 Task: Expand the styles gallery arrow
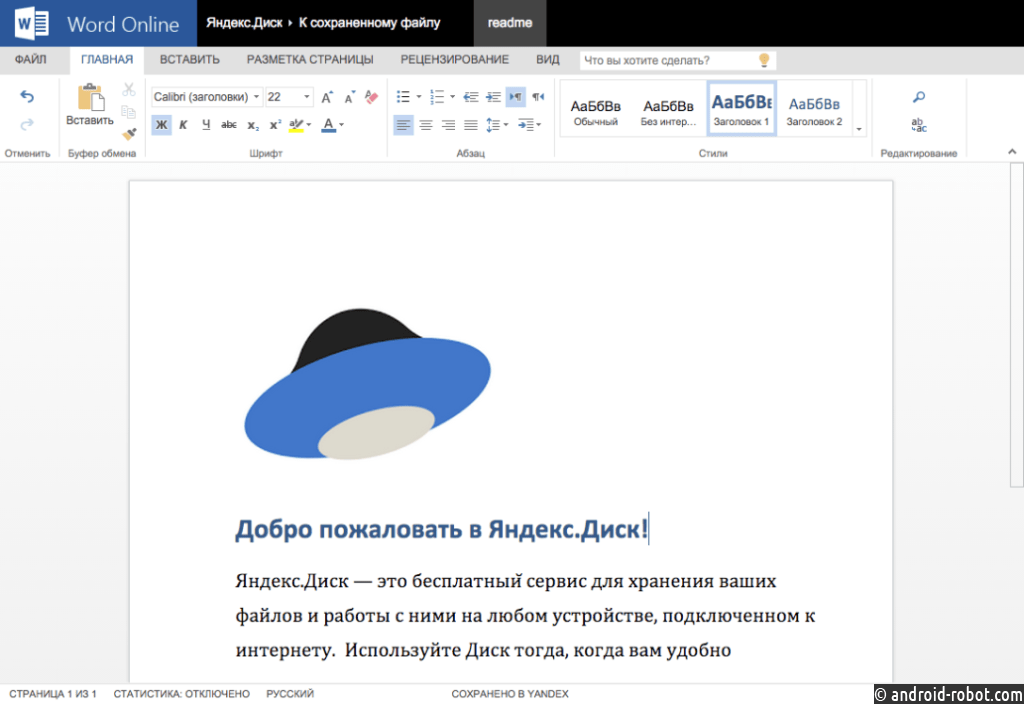pos(859,129)
